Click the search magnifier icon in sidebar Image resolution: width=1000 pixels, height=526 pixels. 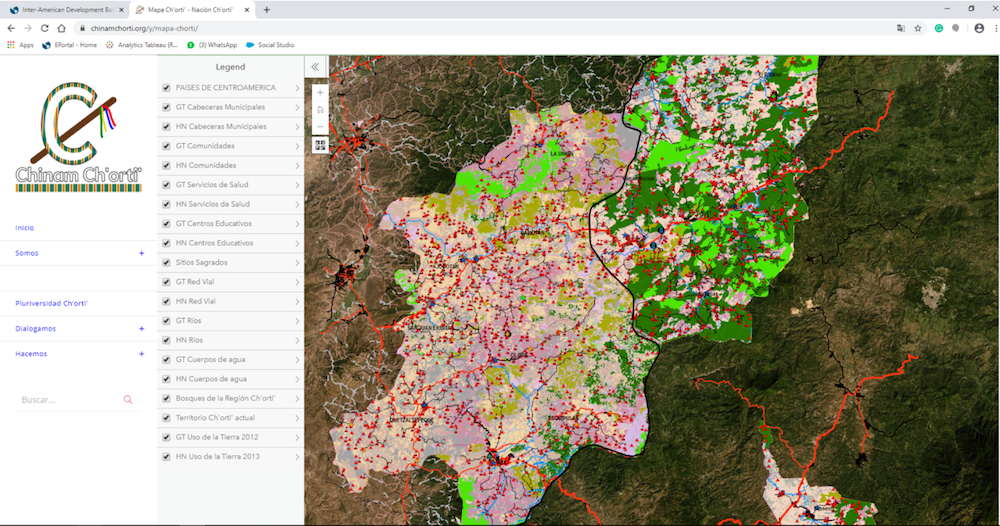click(128, 400)
